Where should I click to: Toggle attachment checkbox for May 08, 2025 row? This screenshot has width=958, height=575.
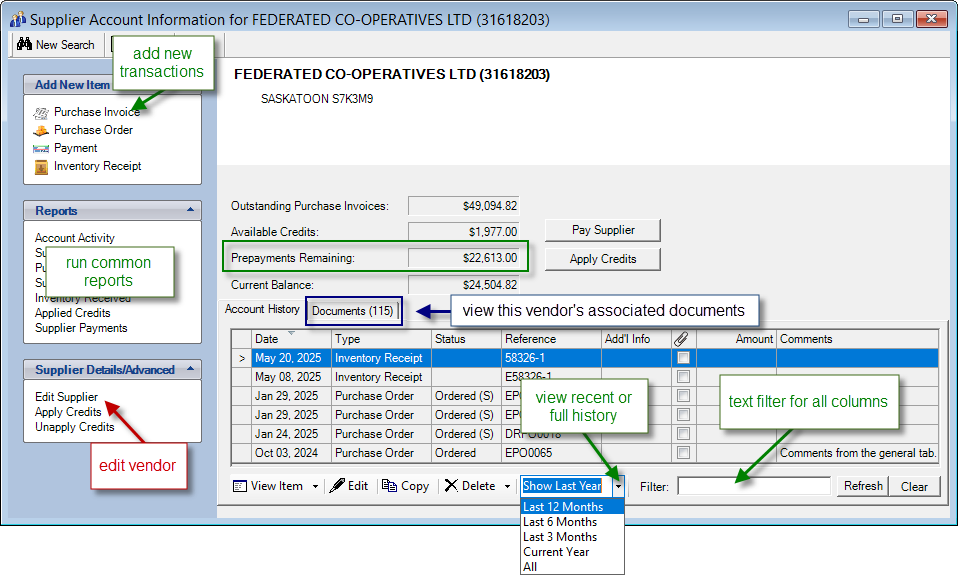tap(683, 377)
